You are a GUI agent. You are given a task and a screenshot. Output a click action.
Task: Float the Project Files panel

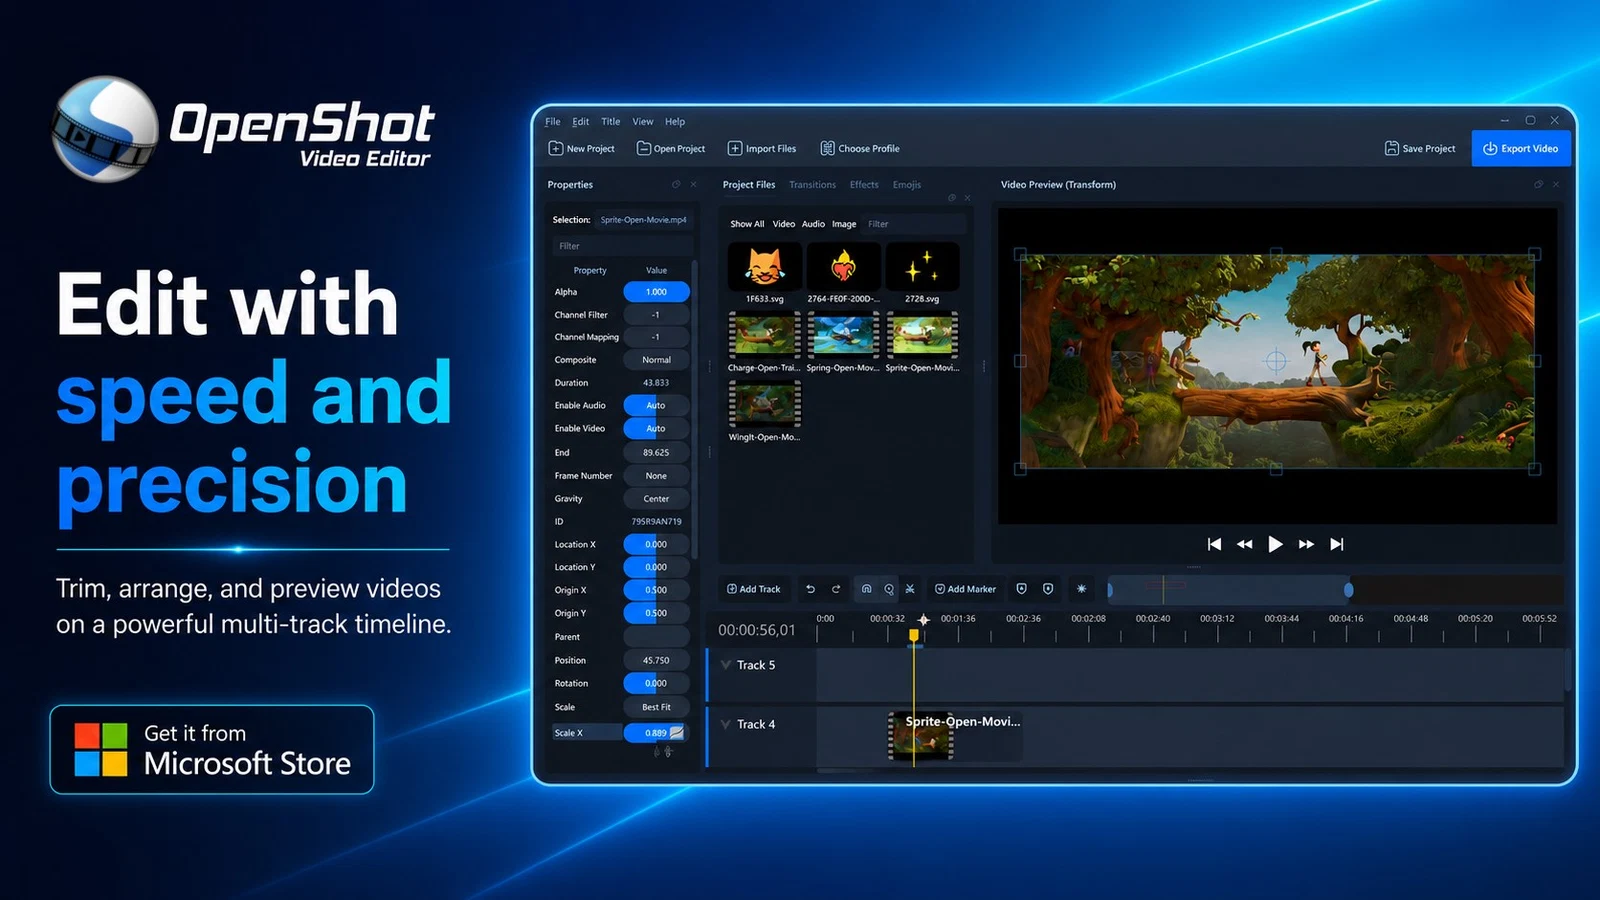coord(952,198)
